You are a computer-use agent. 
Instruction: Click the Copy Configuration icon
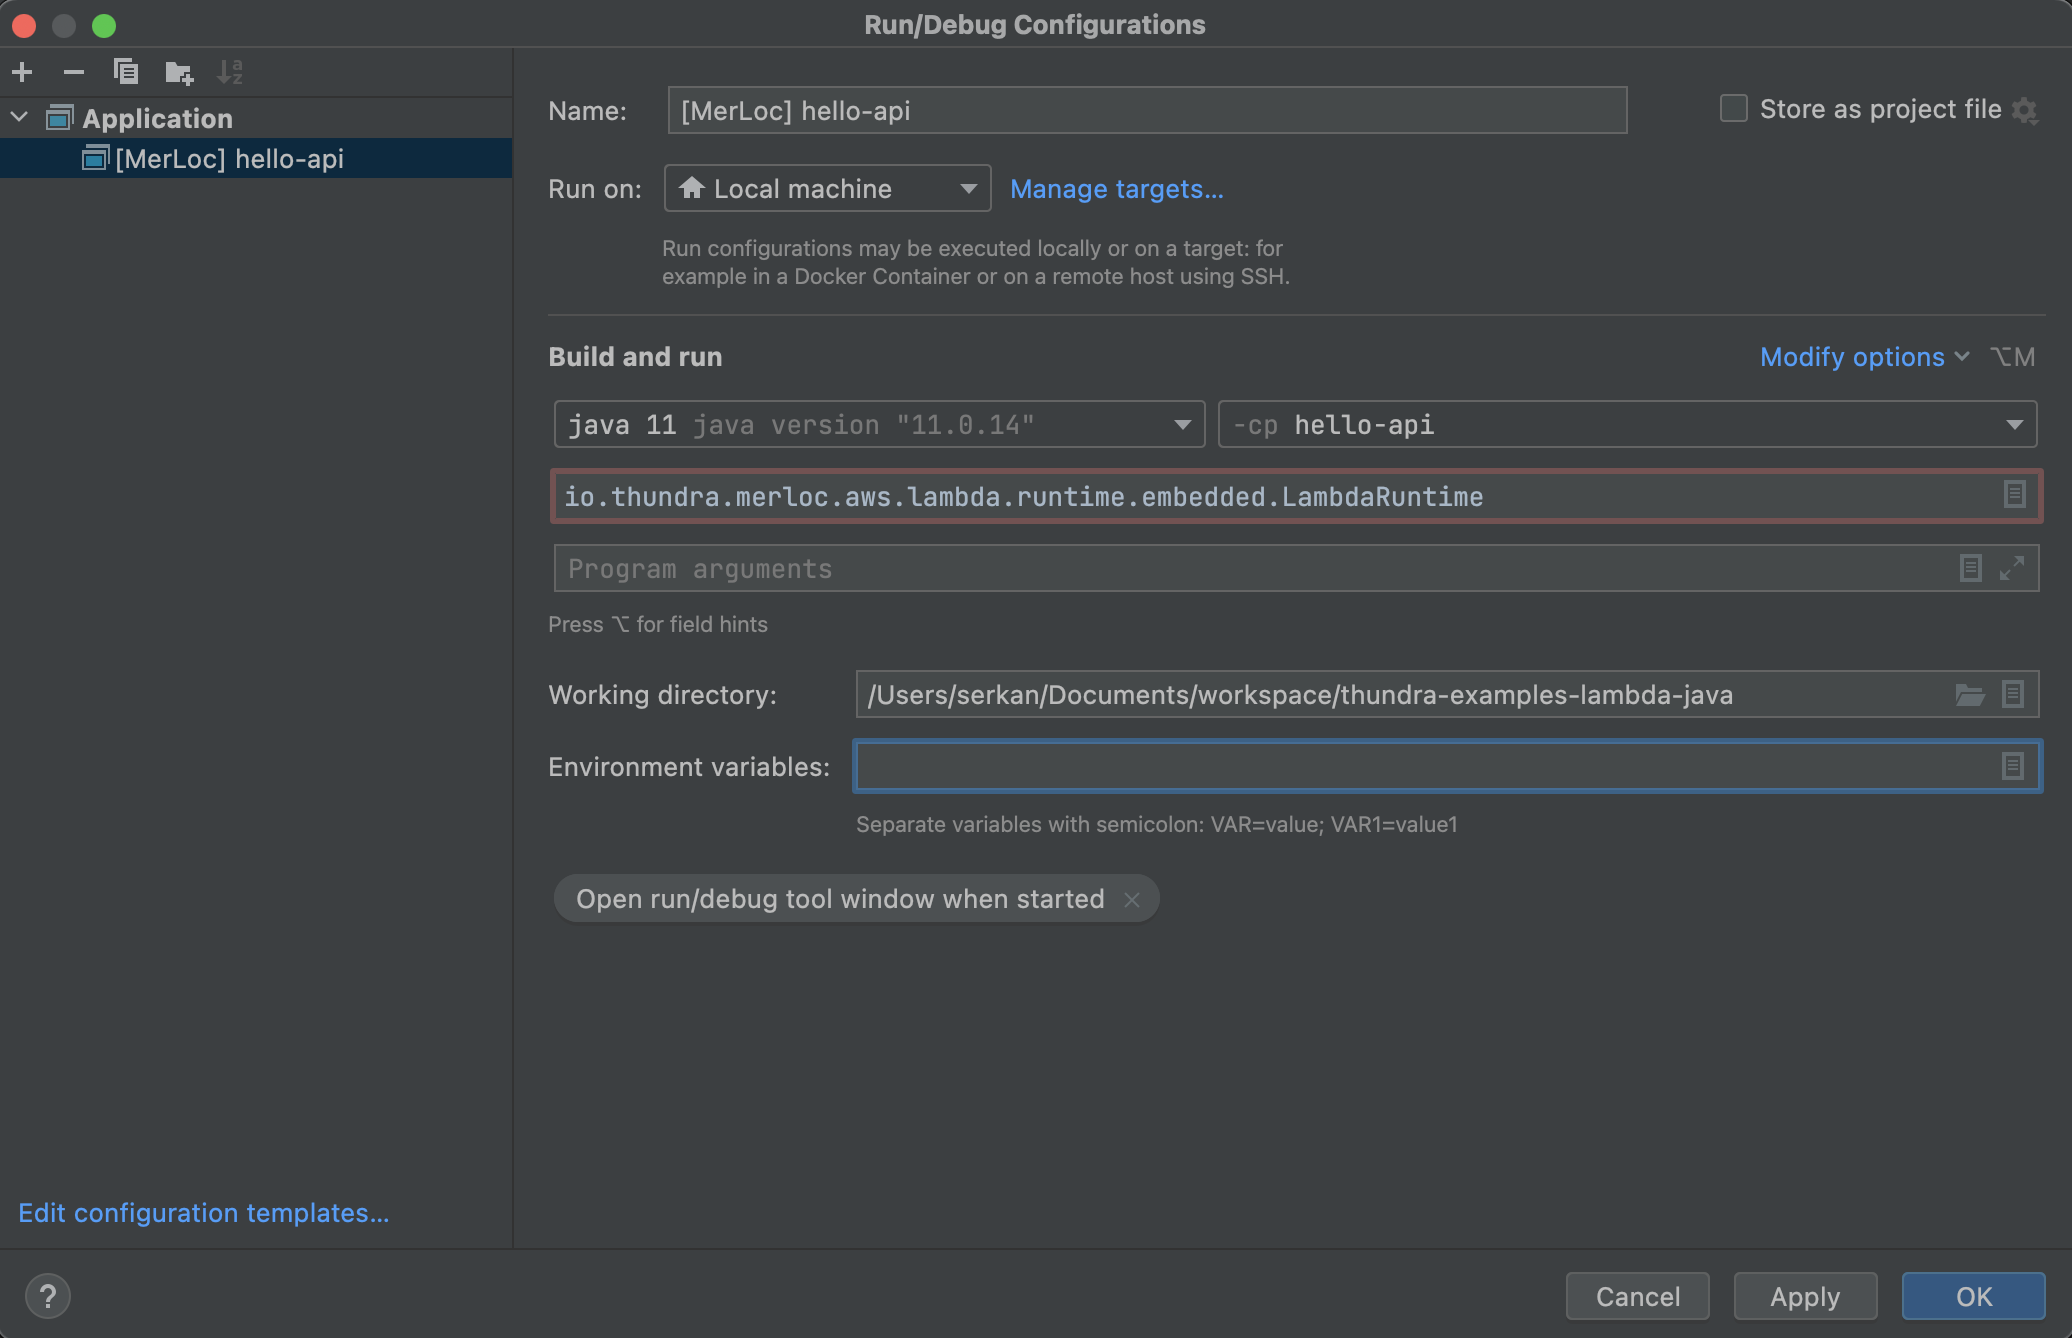(x=125, y=72)
